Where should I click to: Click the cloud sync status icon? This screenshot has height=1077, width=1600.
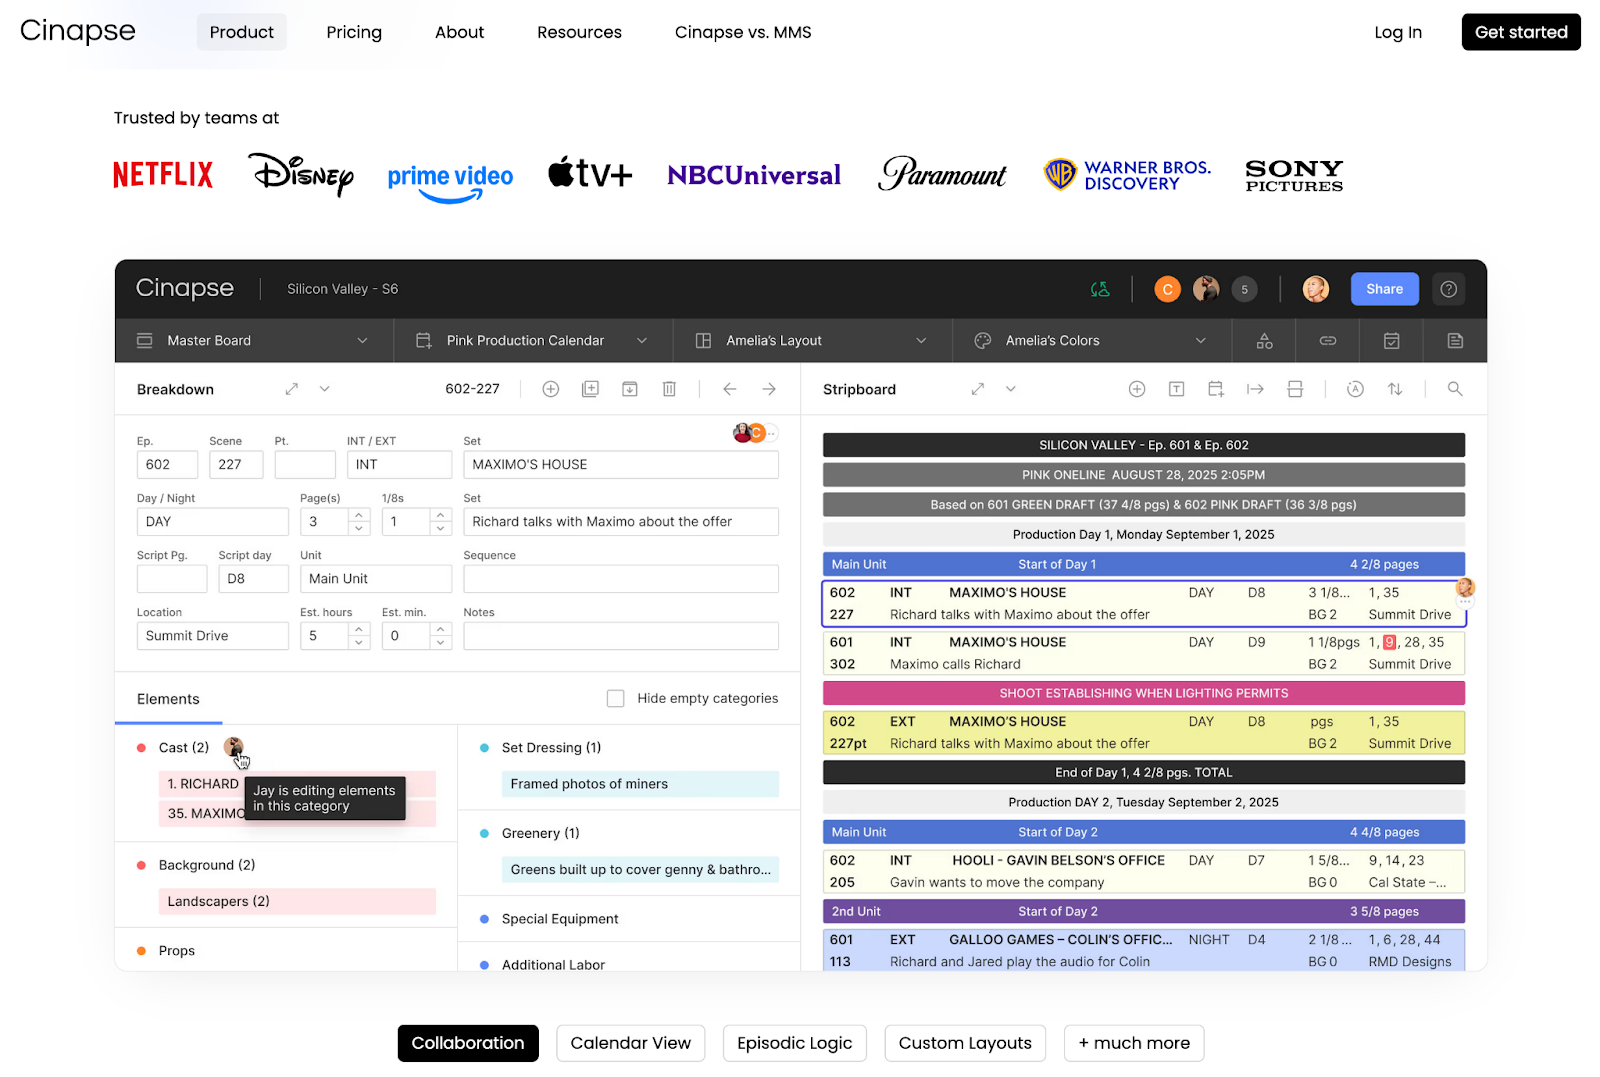point(1100,289)
